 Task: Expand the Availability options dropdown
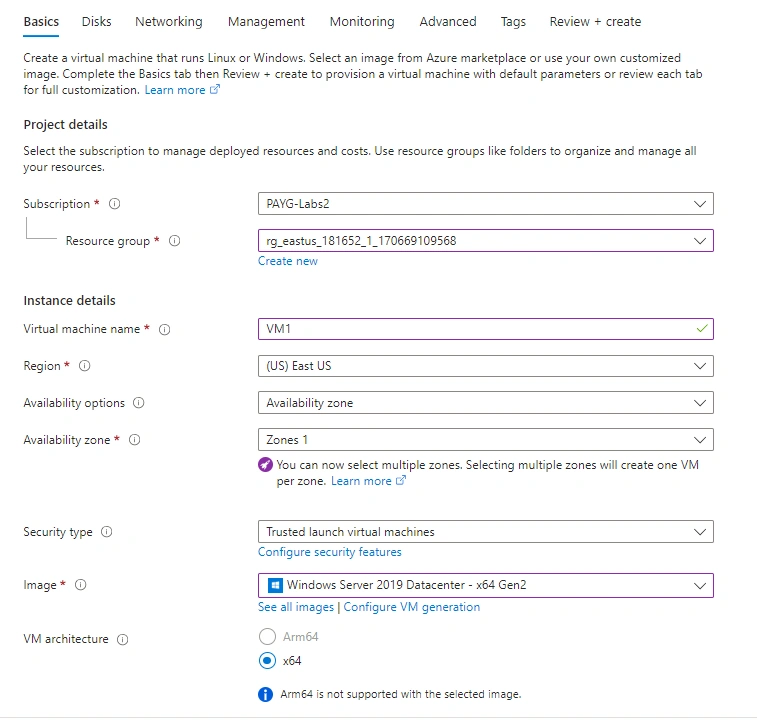(x=486, y=403)
